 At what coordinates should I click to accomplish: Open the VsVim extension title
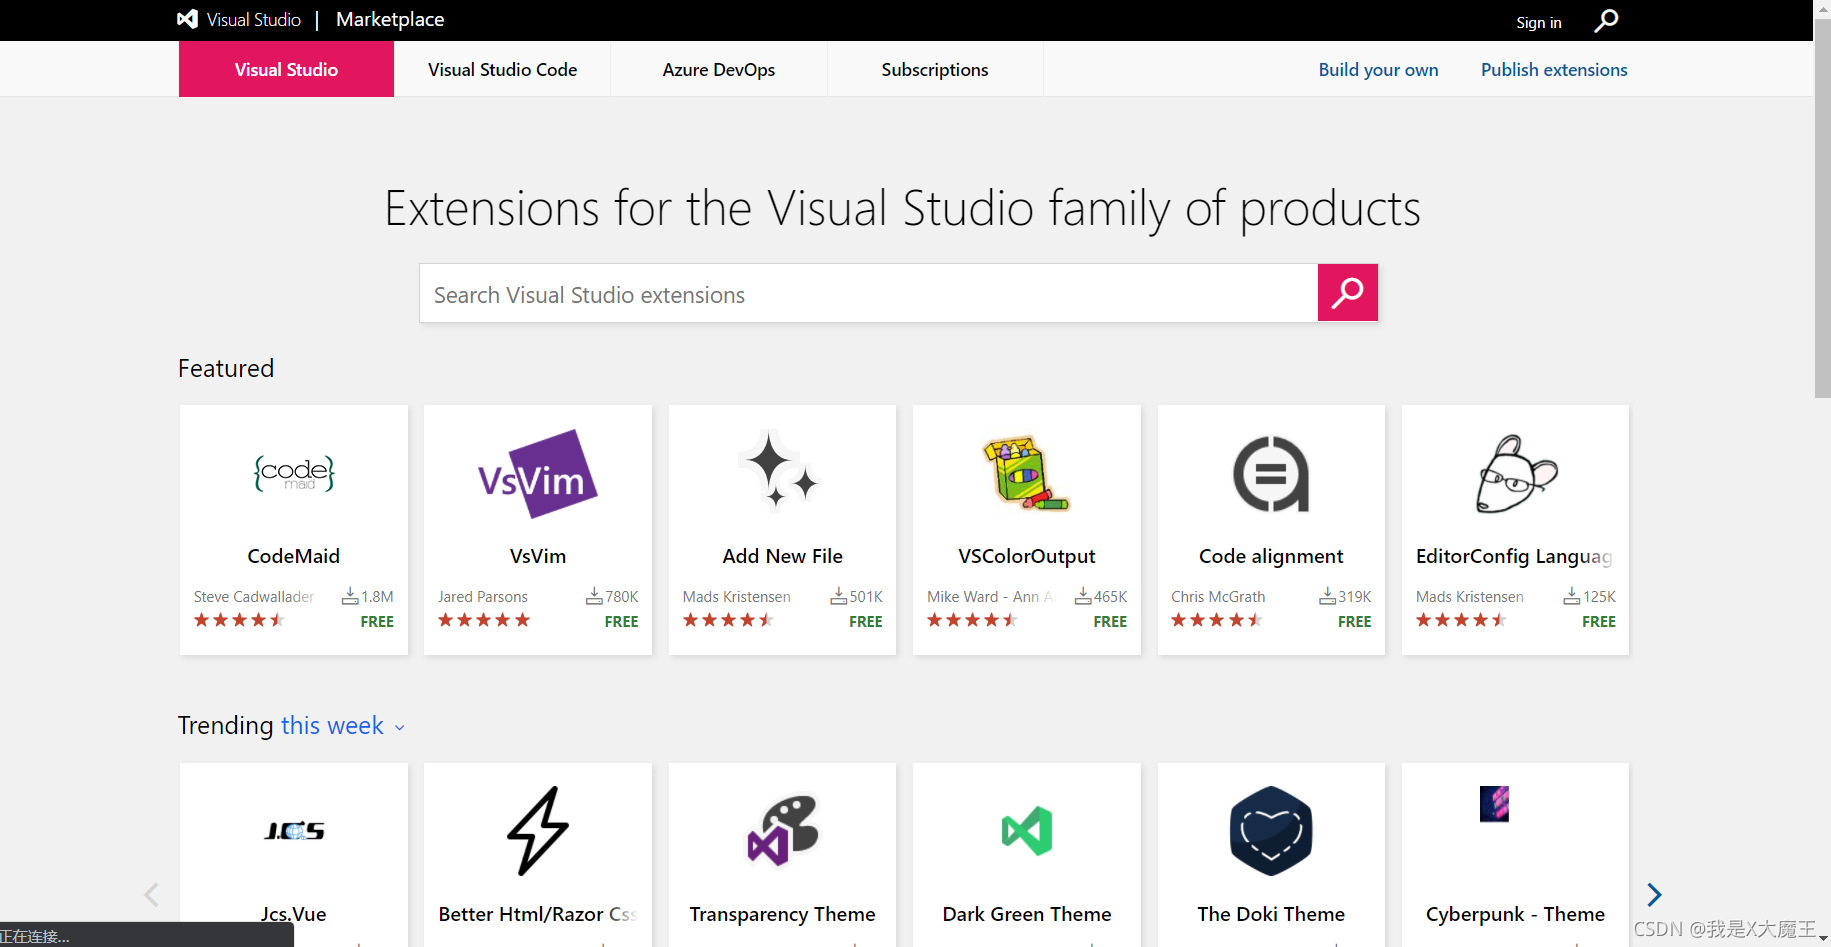tap(538, 556)
